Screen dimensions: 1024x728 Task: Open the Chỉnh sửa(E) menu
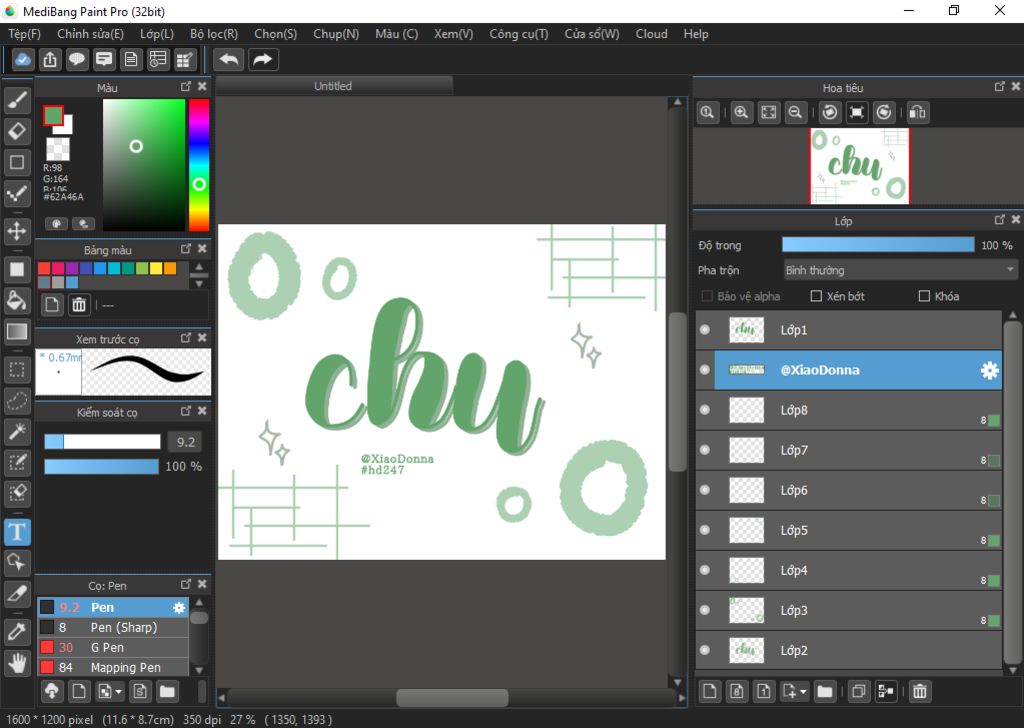point(90,34)
